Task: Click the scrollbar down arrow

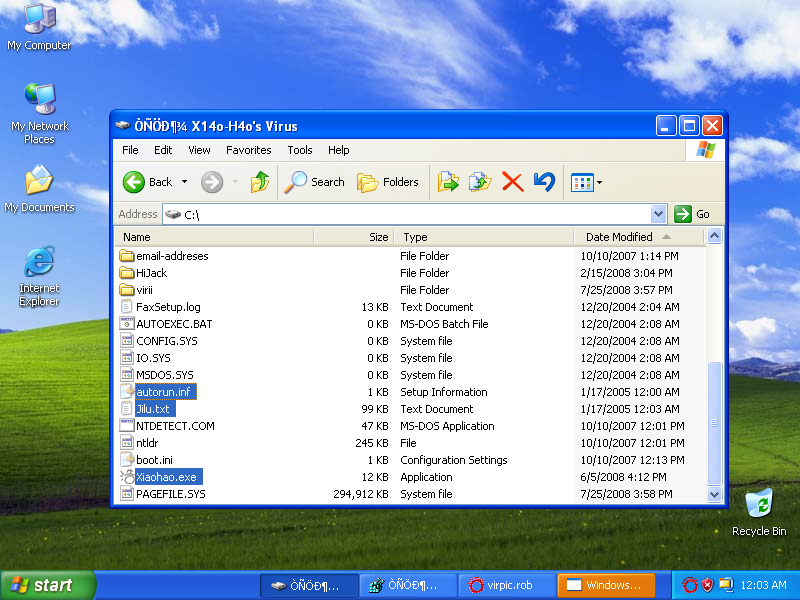Action: 714,494
